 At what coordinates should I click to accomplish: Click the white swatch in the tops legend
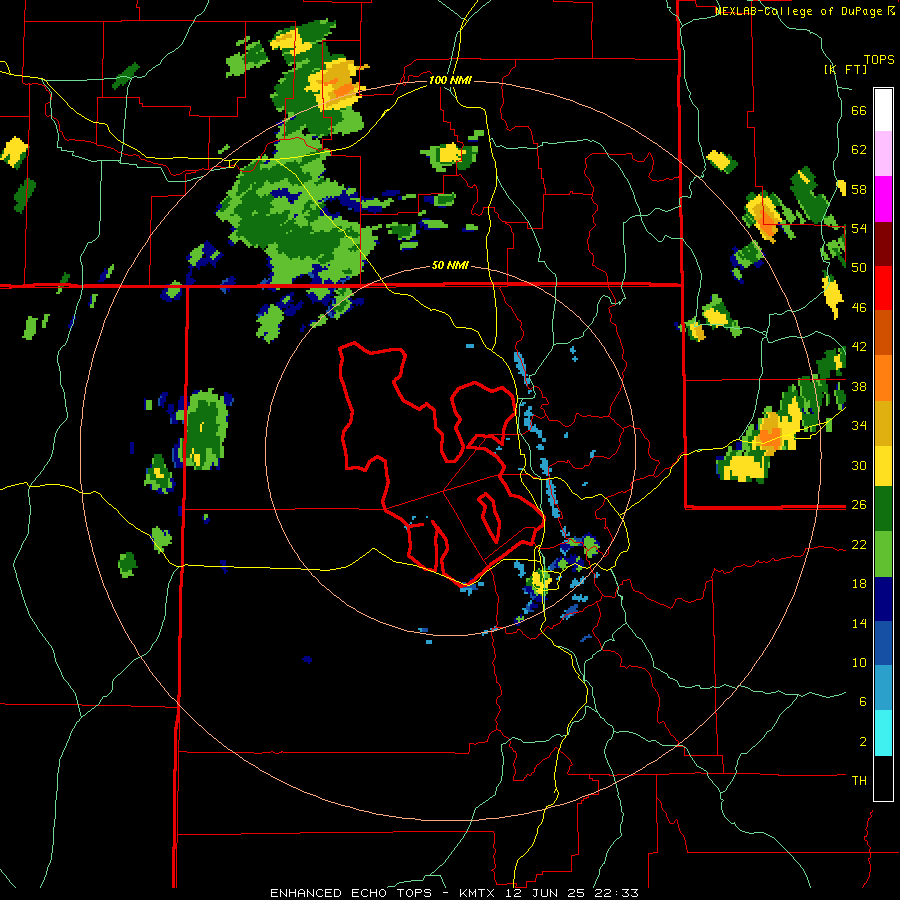click(x=883, y=110)
